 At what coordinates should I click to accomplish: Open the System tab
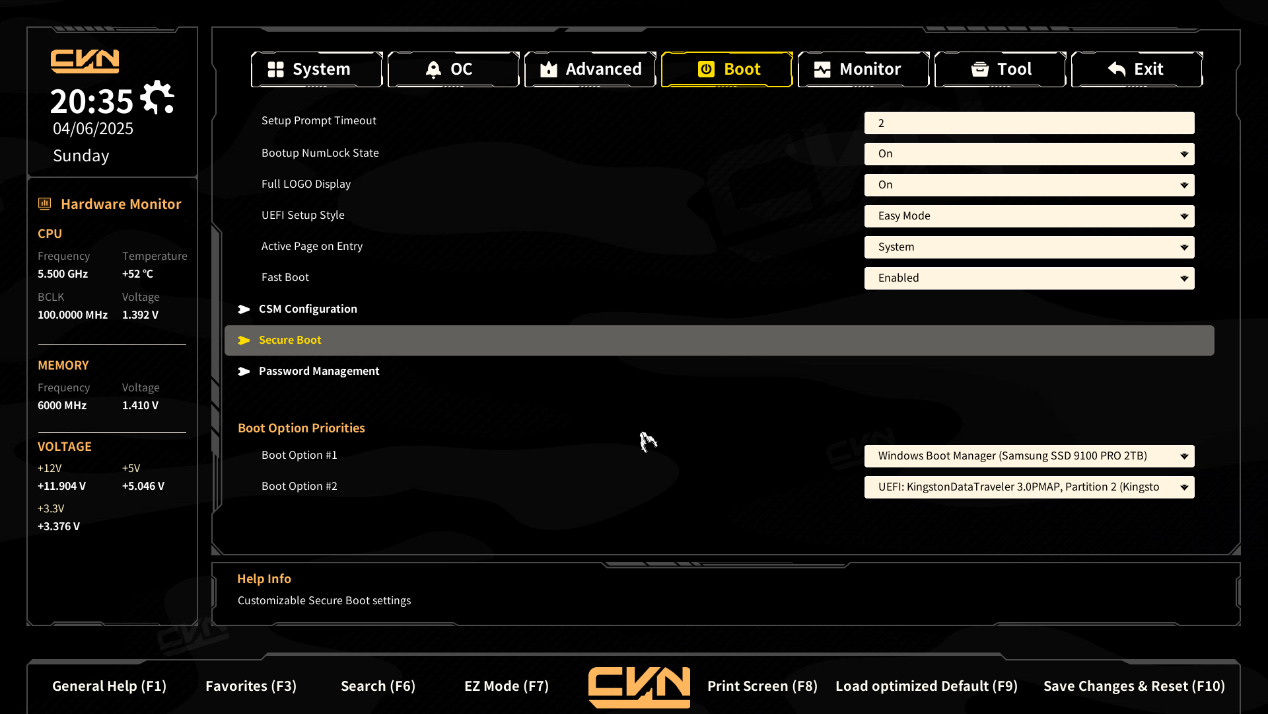point(316,69)
